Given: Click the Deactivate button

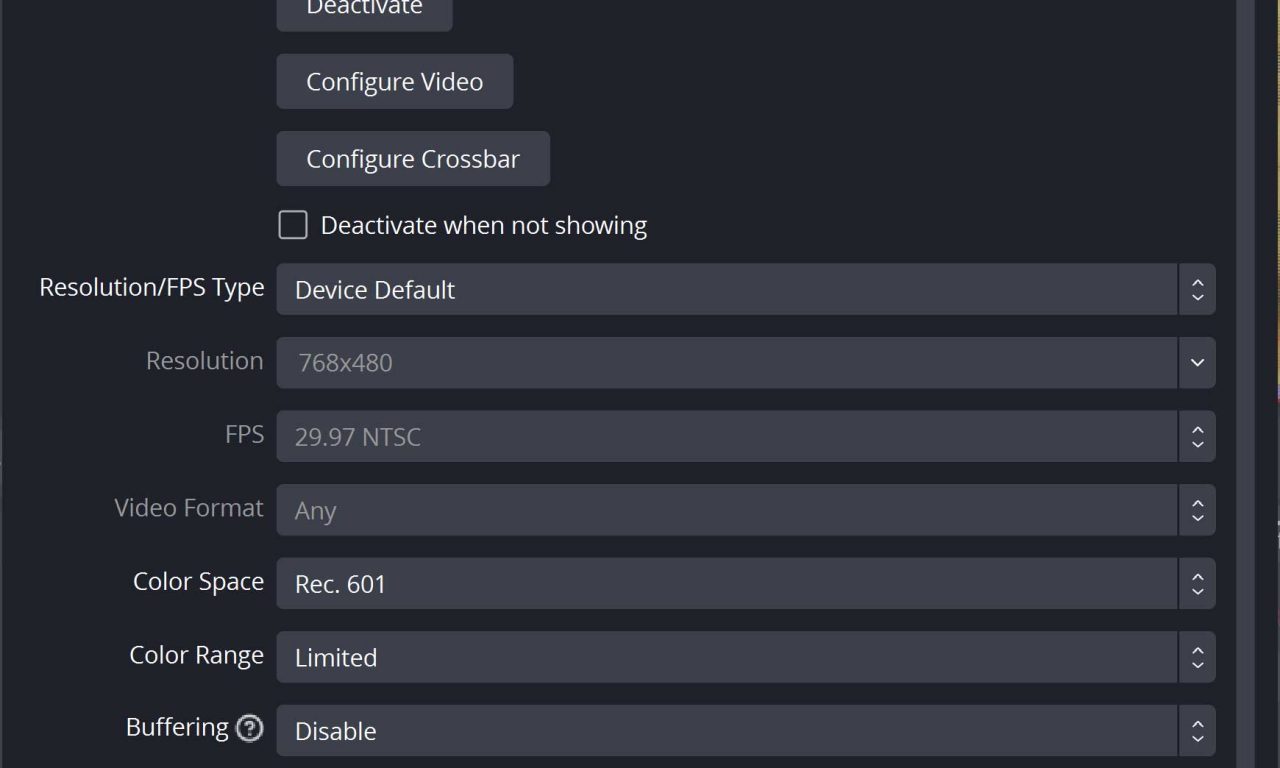Looking at the screenshot, I should [x=364, y=10].
